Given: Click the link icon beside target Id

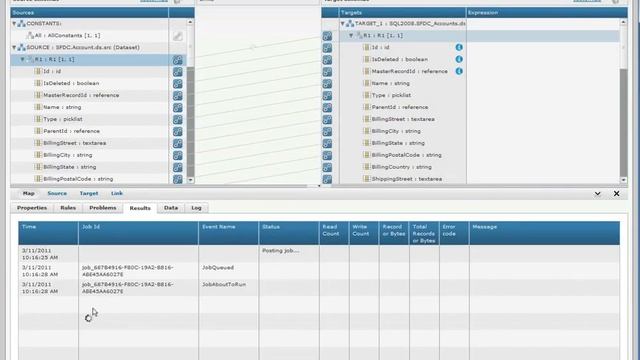Looking at the screenshot, I should click(x=327, y=48).
